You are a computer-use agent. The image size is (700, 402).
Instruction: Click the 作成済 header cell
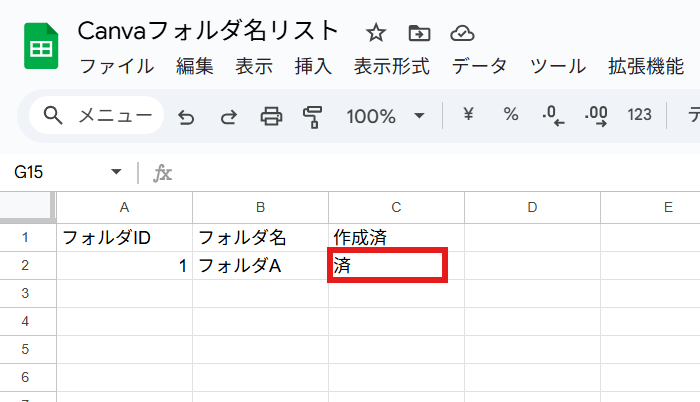396,238
